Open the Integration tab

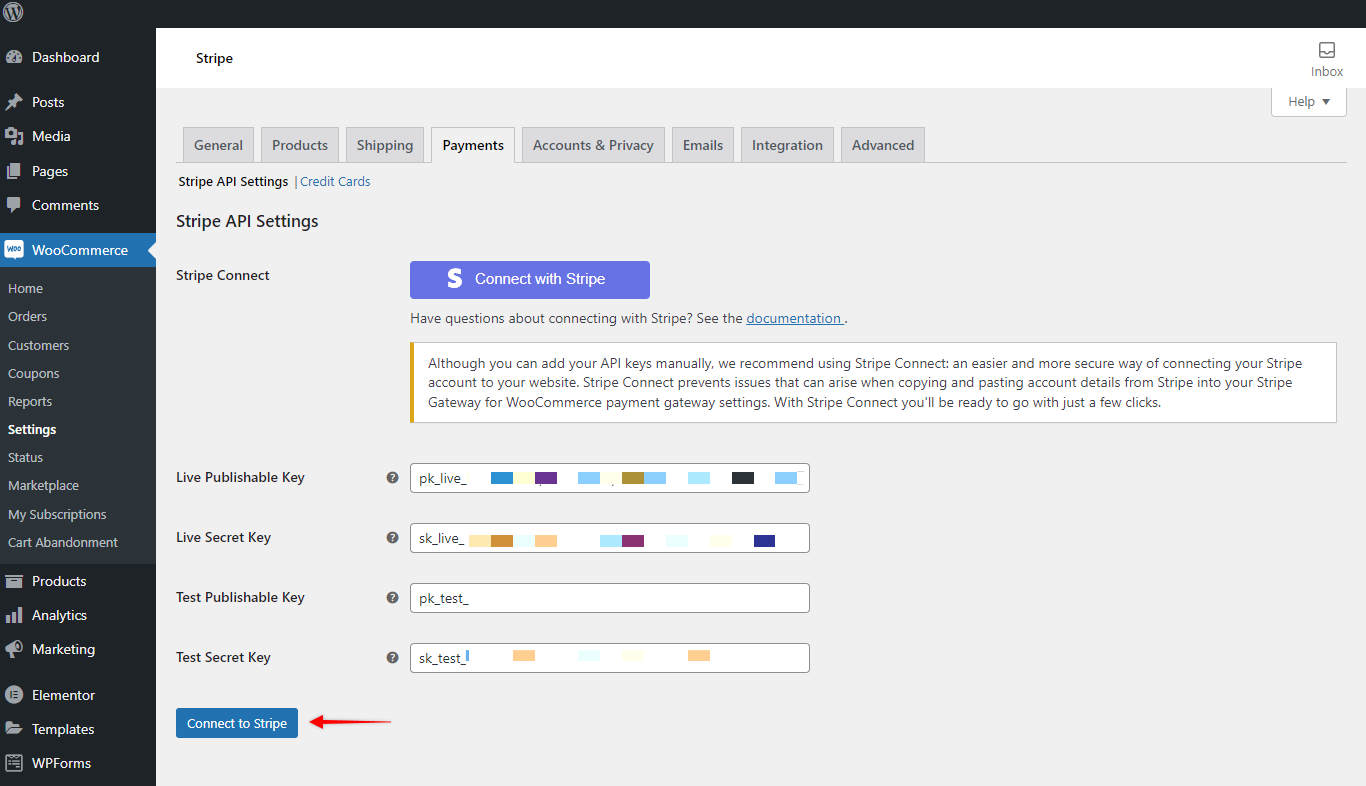pyautogui.click(x=787, y=145)
